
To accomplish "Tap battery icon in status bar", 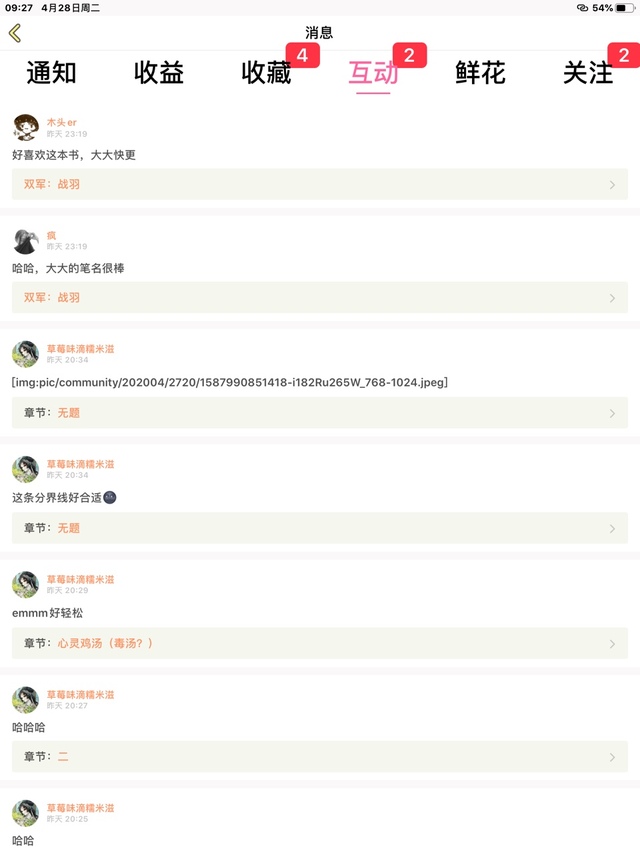I will click(625, 8).
